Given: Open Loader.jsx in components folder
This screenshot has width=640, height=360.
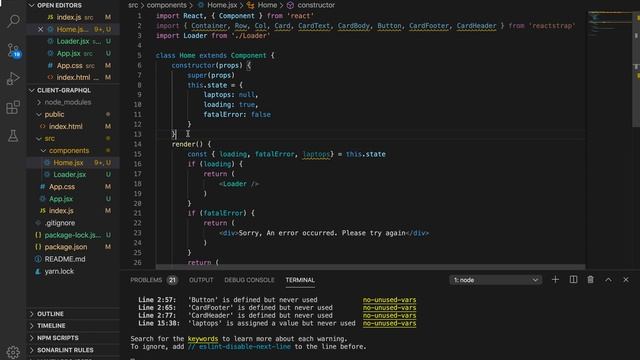Looking at the screenshot, I should pos(73,175).
